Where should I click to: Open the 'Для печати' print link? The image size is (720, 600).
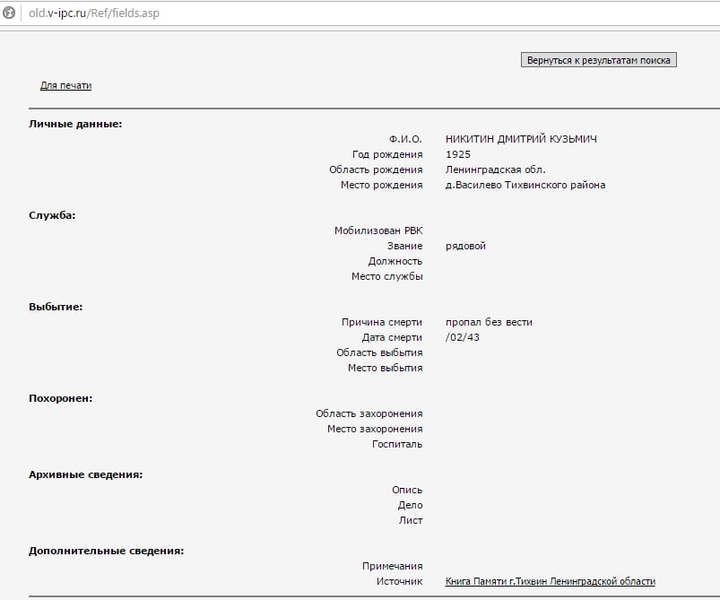tap(65, 86)
